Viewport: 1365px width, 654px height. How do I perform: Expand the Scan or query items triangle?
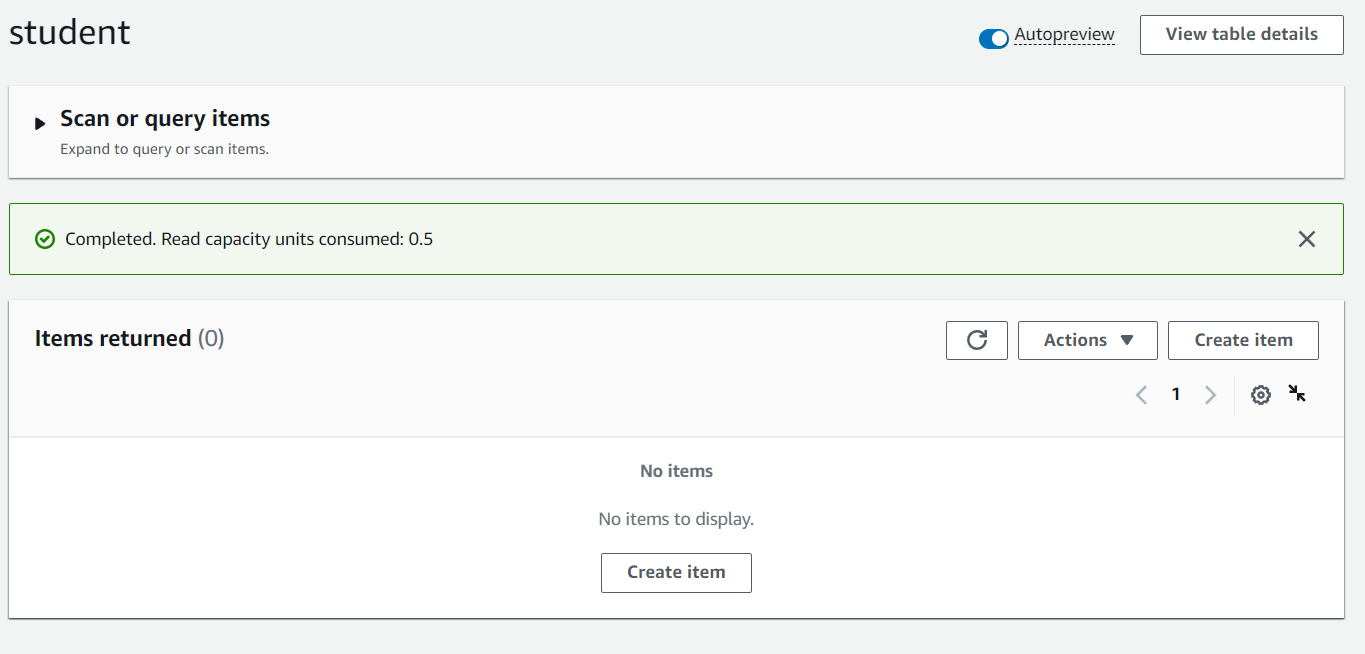pyautogui.click(x=40, y=124)
